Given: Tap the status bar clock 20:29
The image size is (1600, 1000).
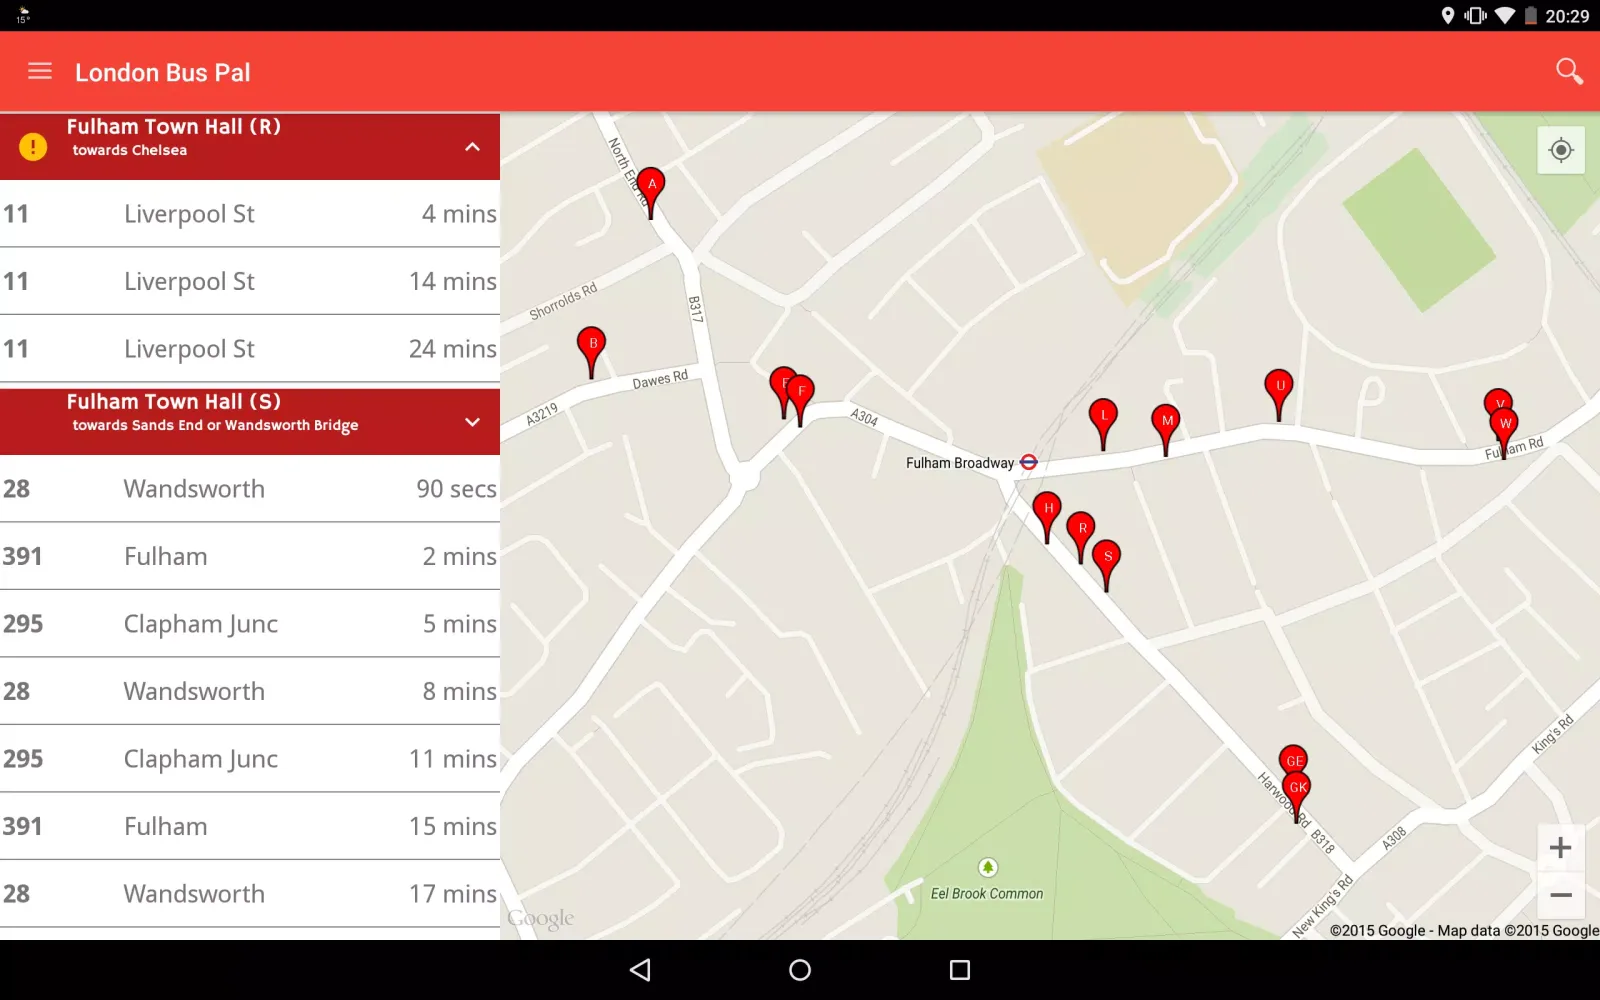Looking at the screenshot, I should [1567, 16].
